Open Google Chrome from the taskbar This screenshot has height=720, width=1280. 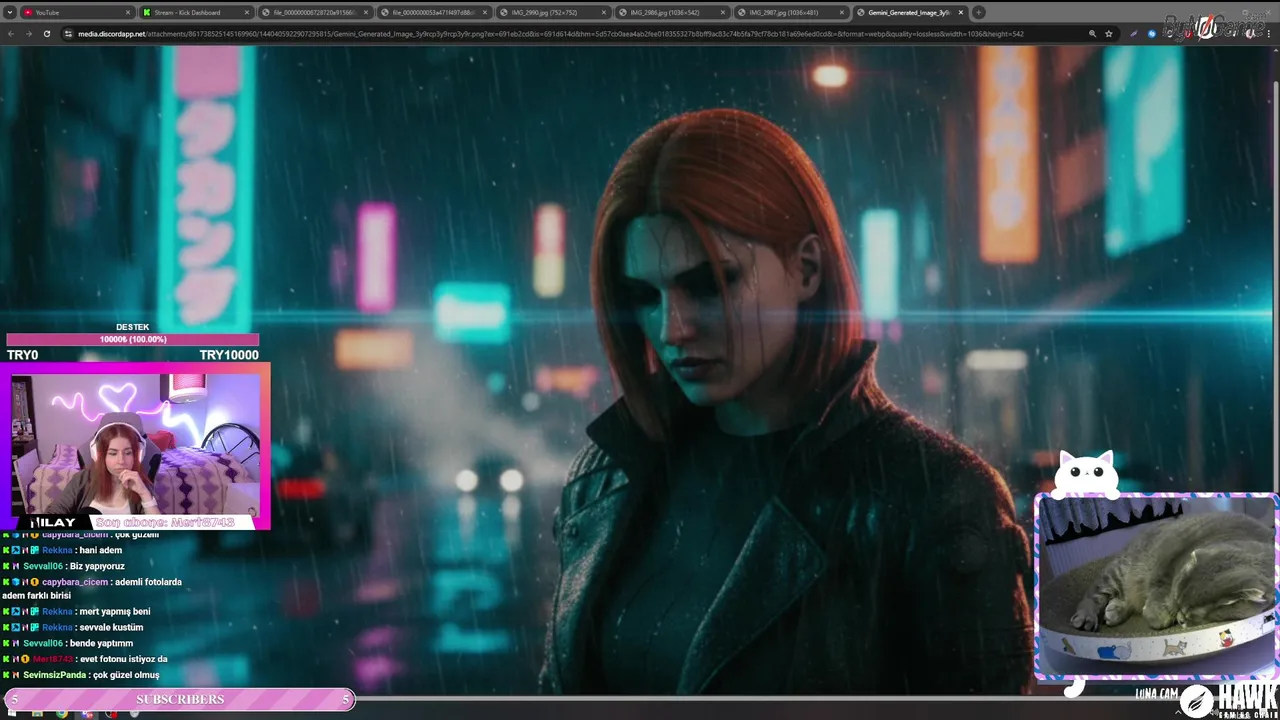[62, 713]
